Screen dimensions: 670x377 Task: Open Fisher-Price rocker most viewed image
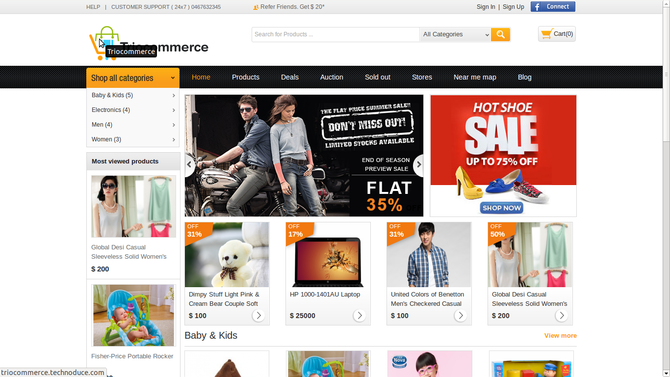pyautogui.click(x=133, y=315)
